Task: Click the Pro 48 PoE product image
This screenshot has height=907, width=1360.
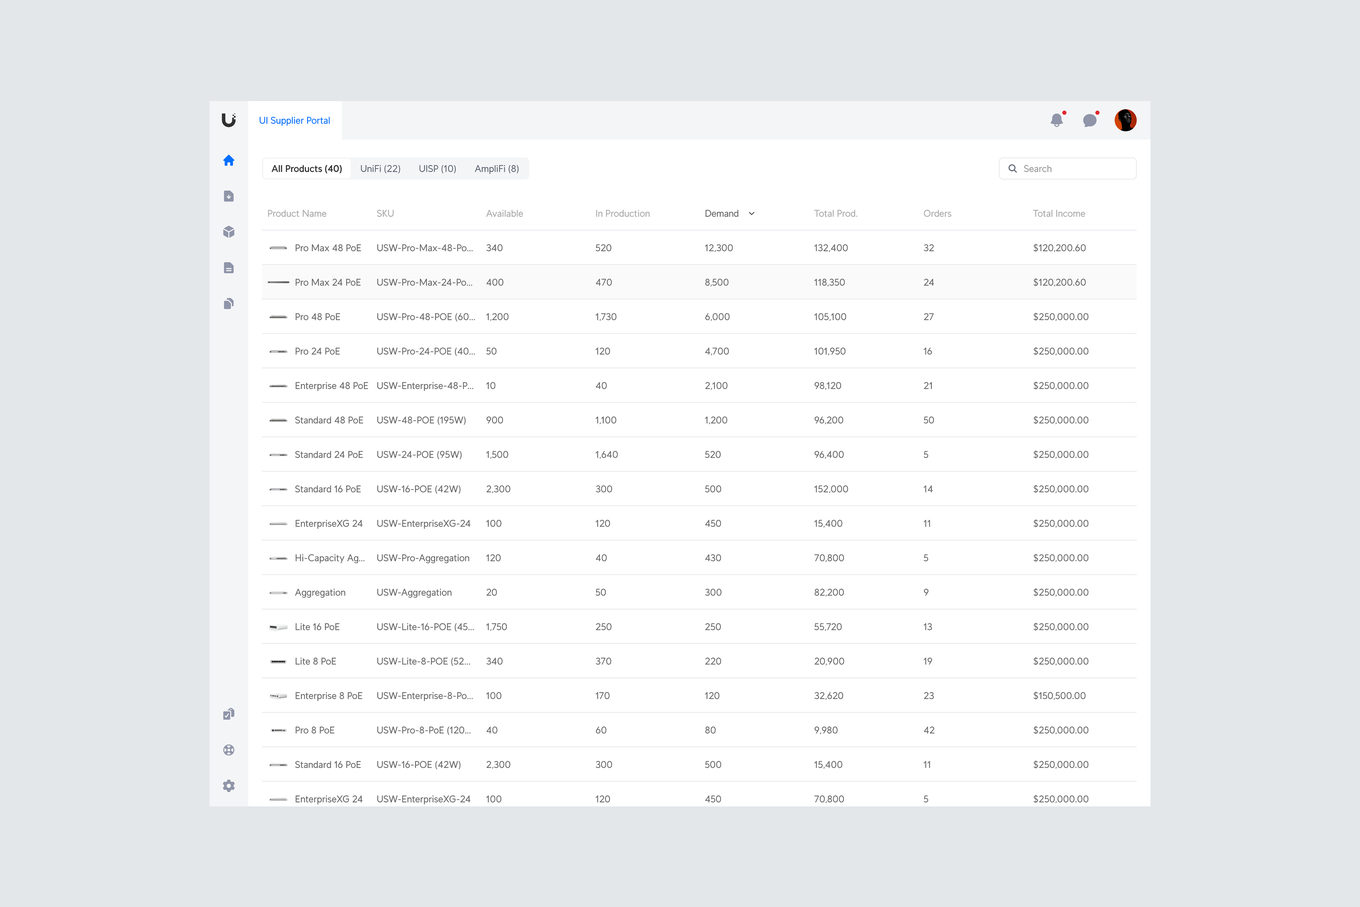Action: coord(278,317)
